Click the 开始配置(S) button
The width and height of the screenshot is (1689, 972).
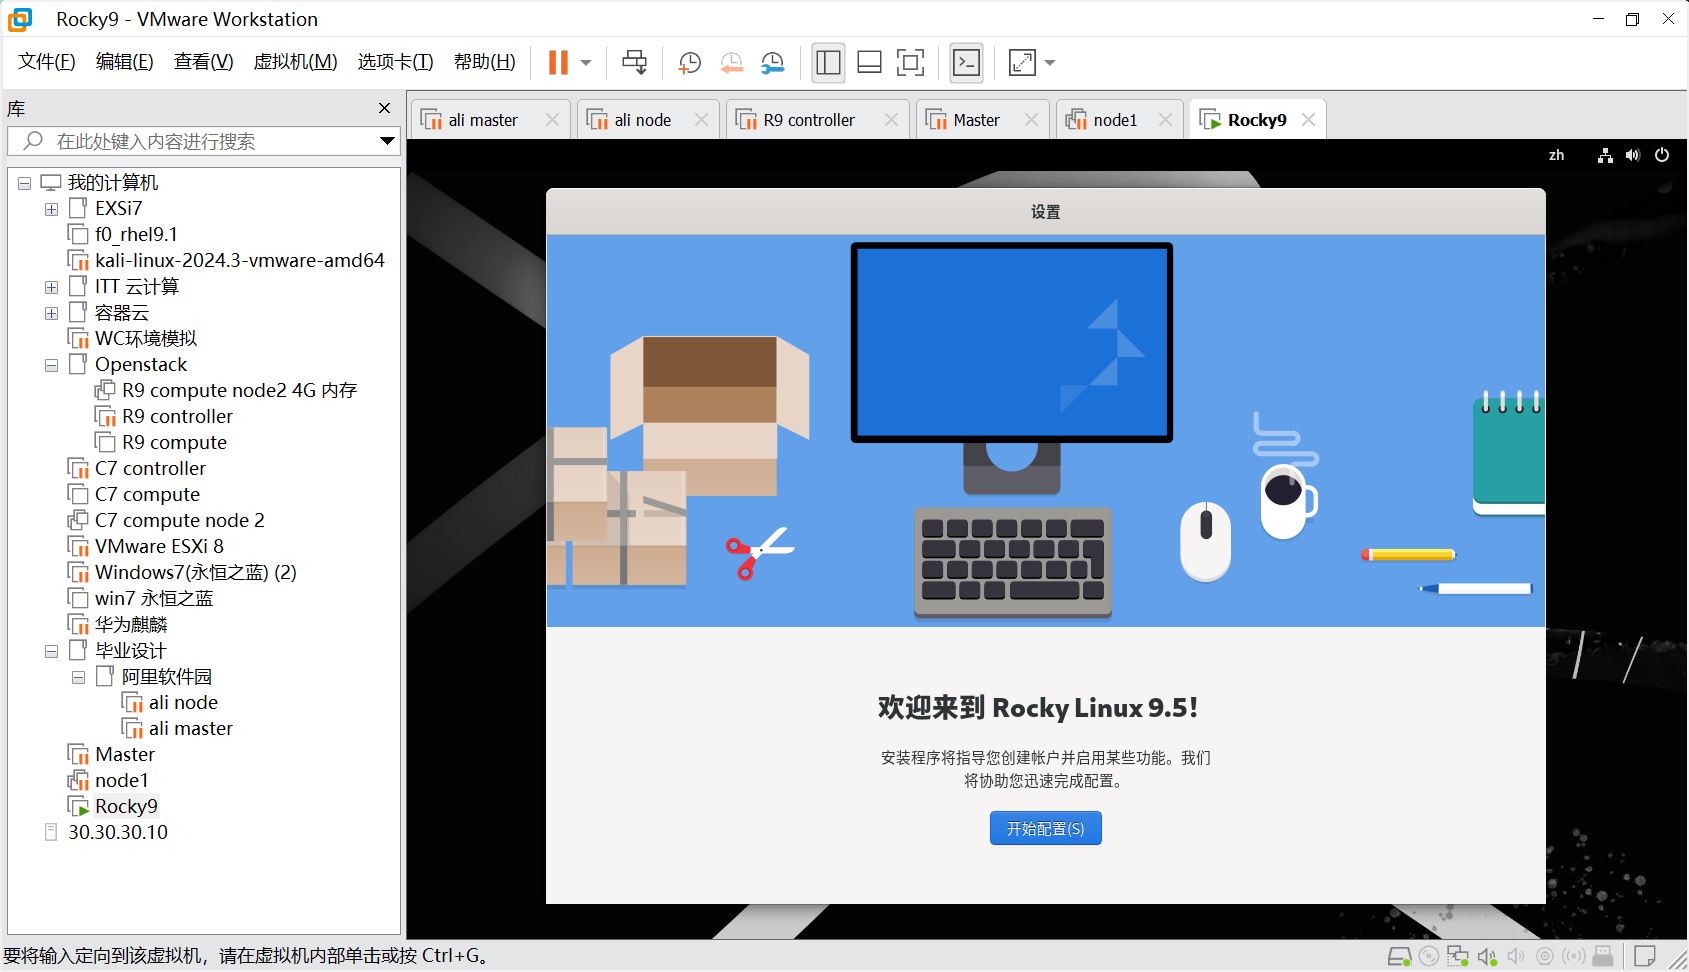[1045, 828]
